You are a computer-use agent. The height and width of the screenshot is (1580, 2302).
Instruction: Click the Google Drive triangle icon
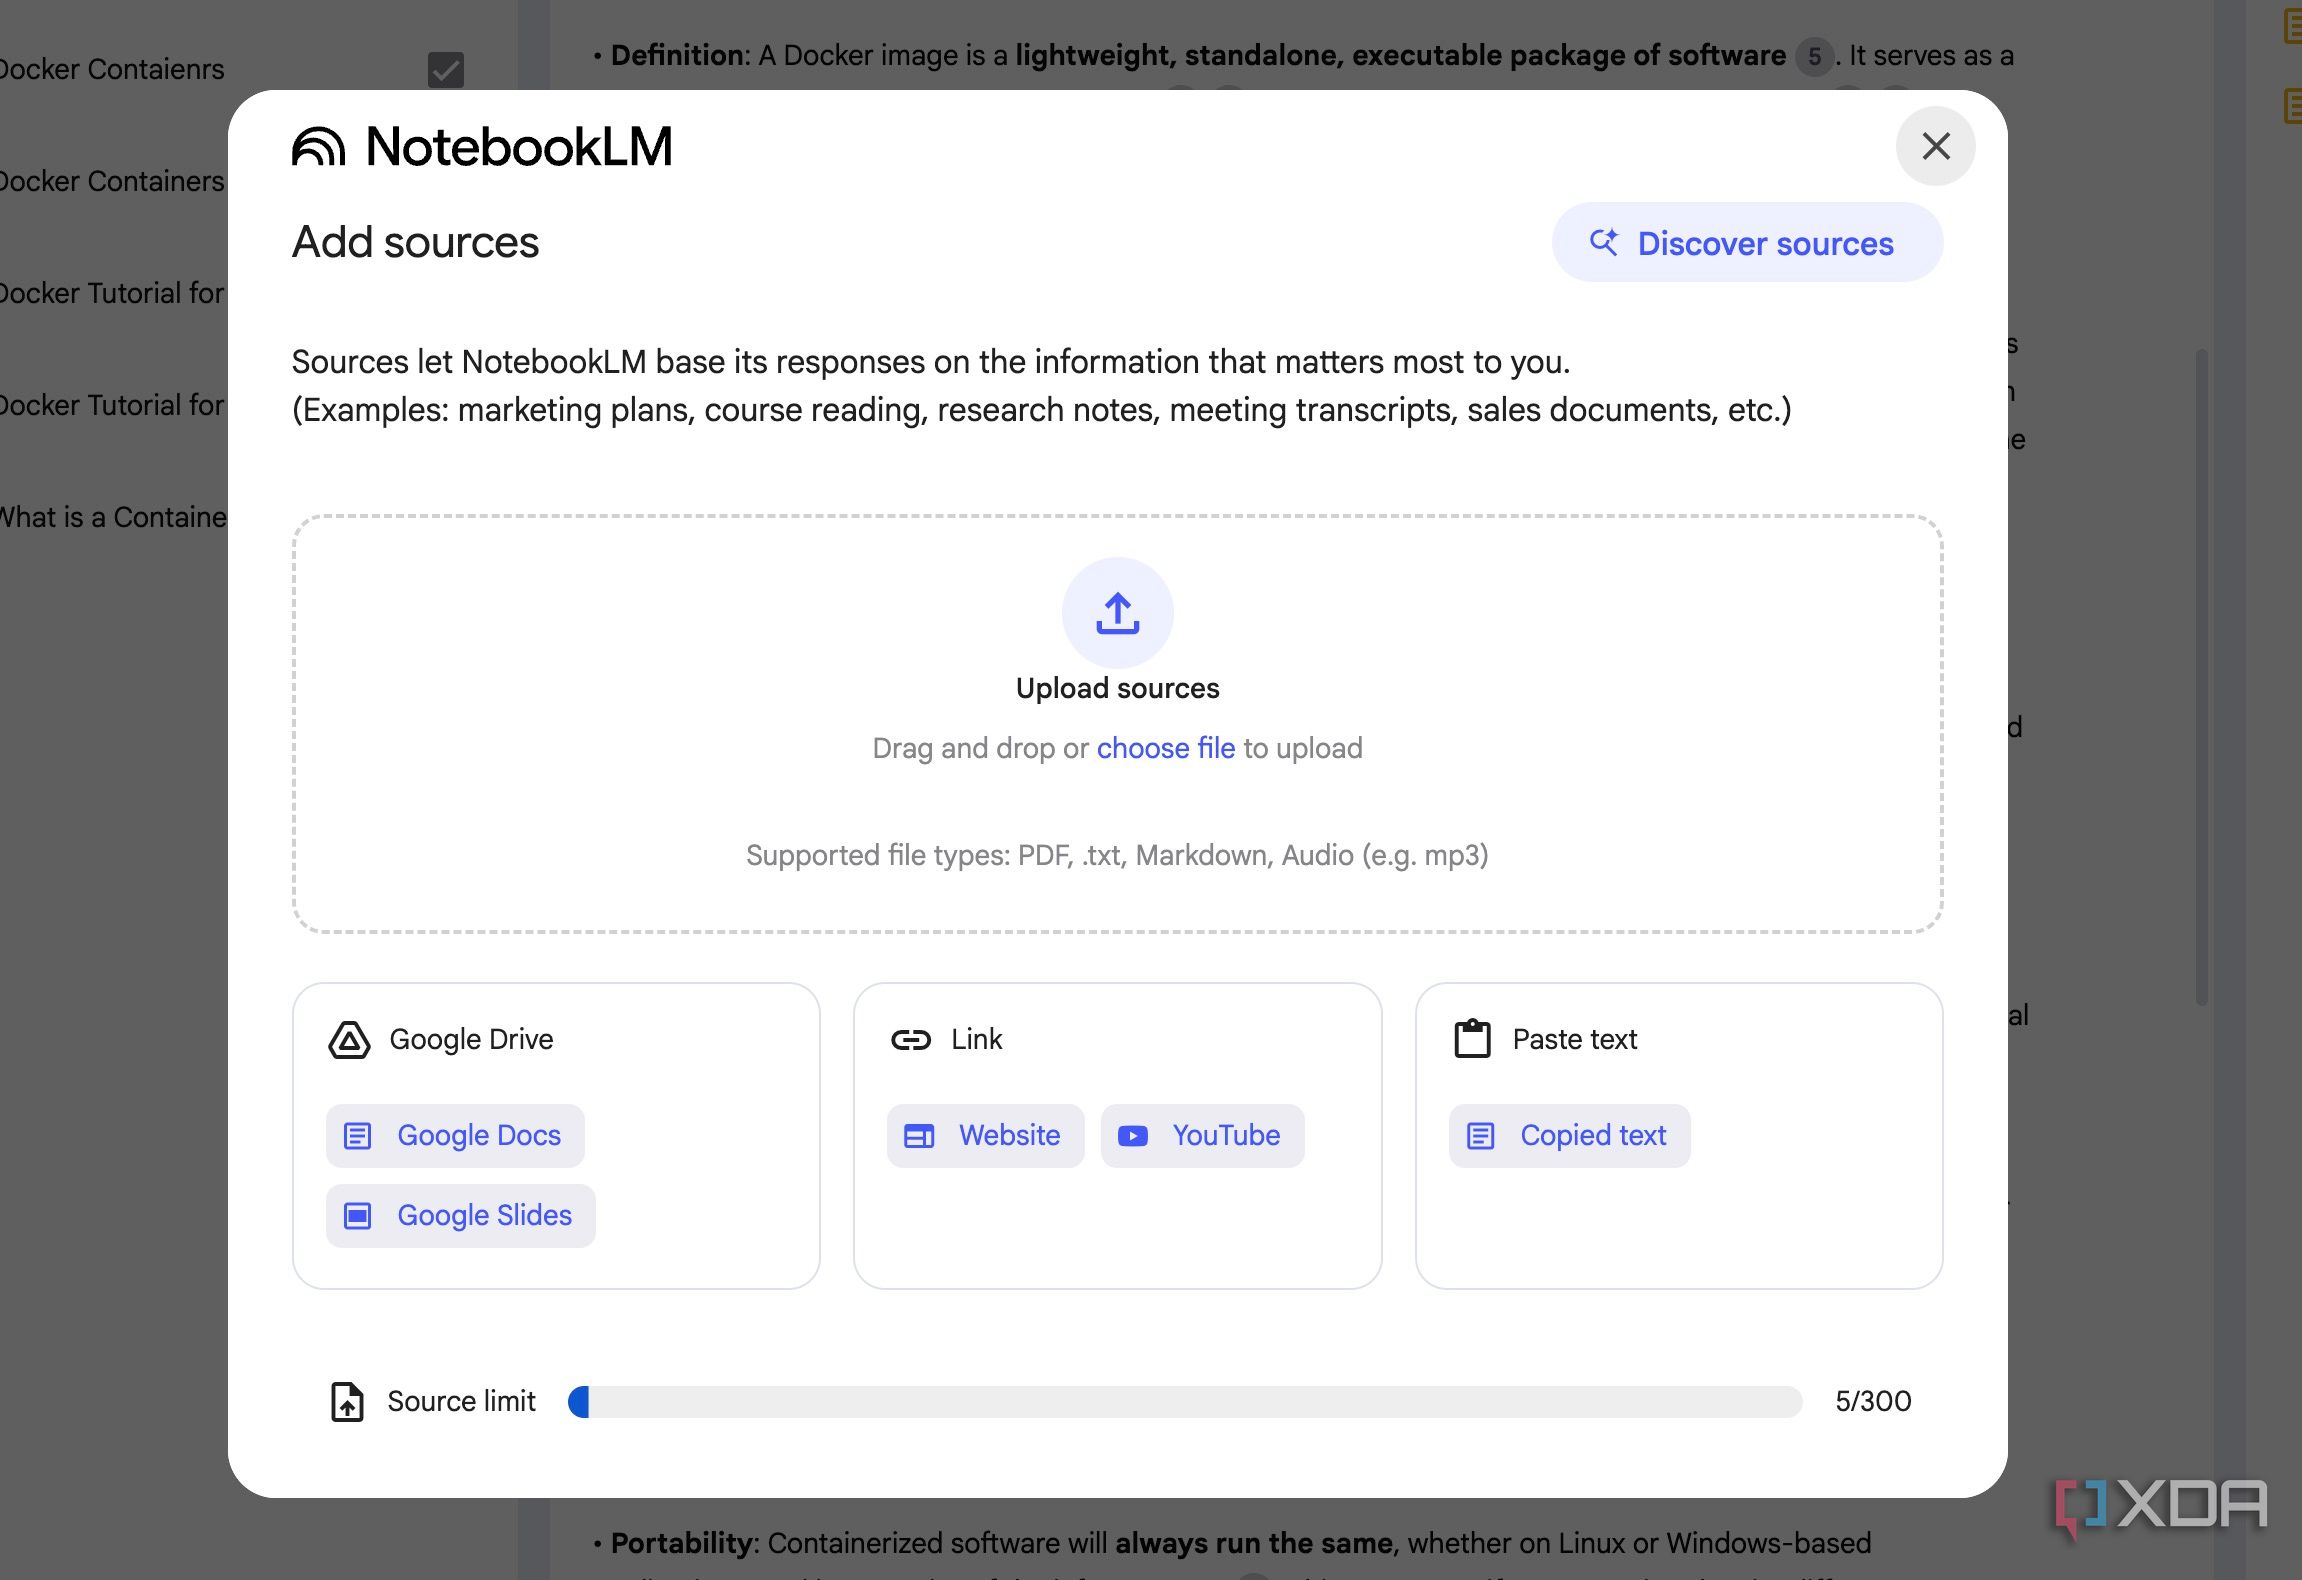(x=349, y=1040)
